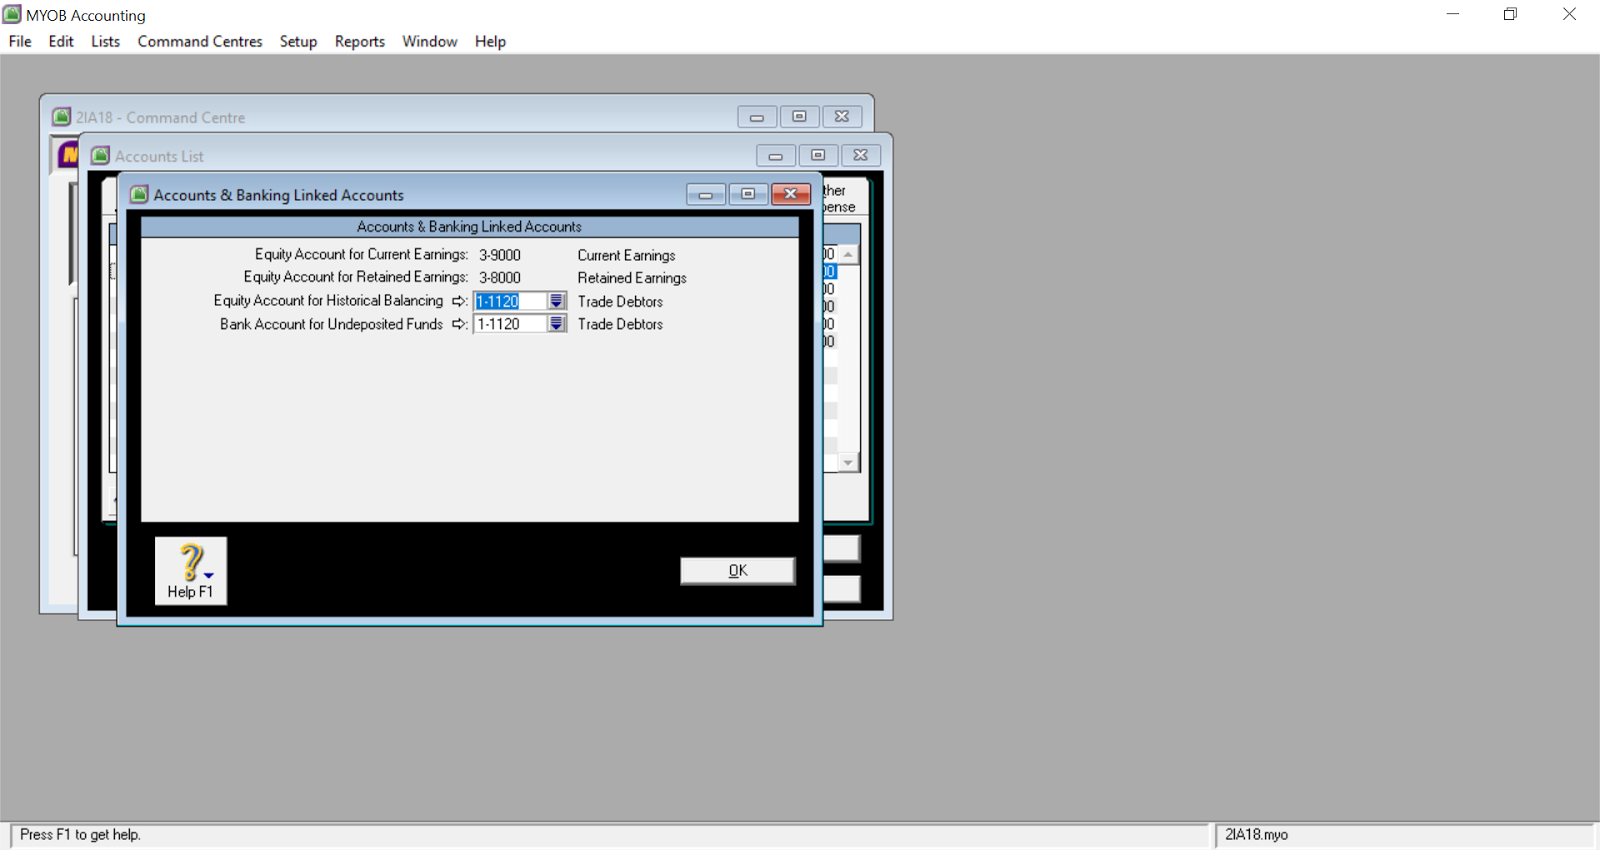Click the Accounts List window title icon

coord(100,156)
